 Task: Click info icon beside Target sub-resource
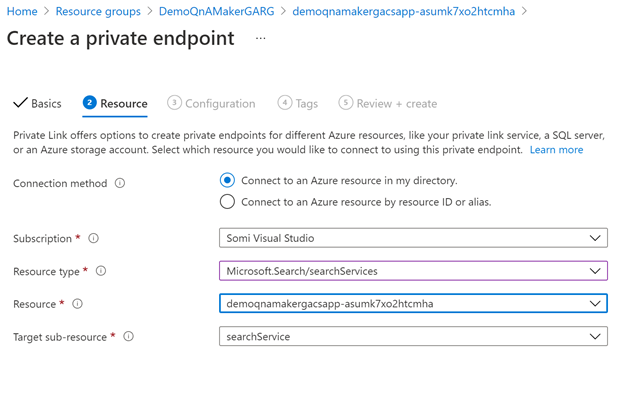(x=128, y=337)
